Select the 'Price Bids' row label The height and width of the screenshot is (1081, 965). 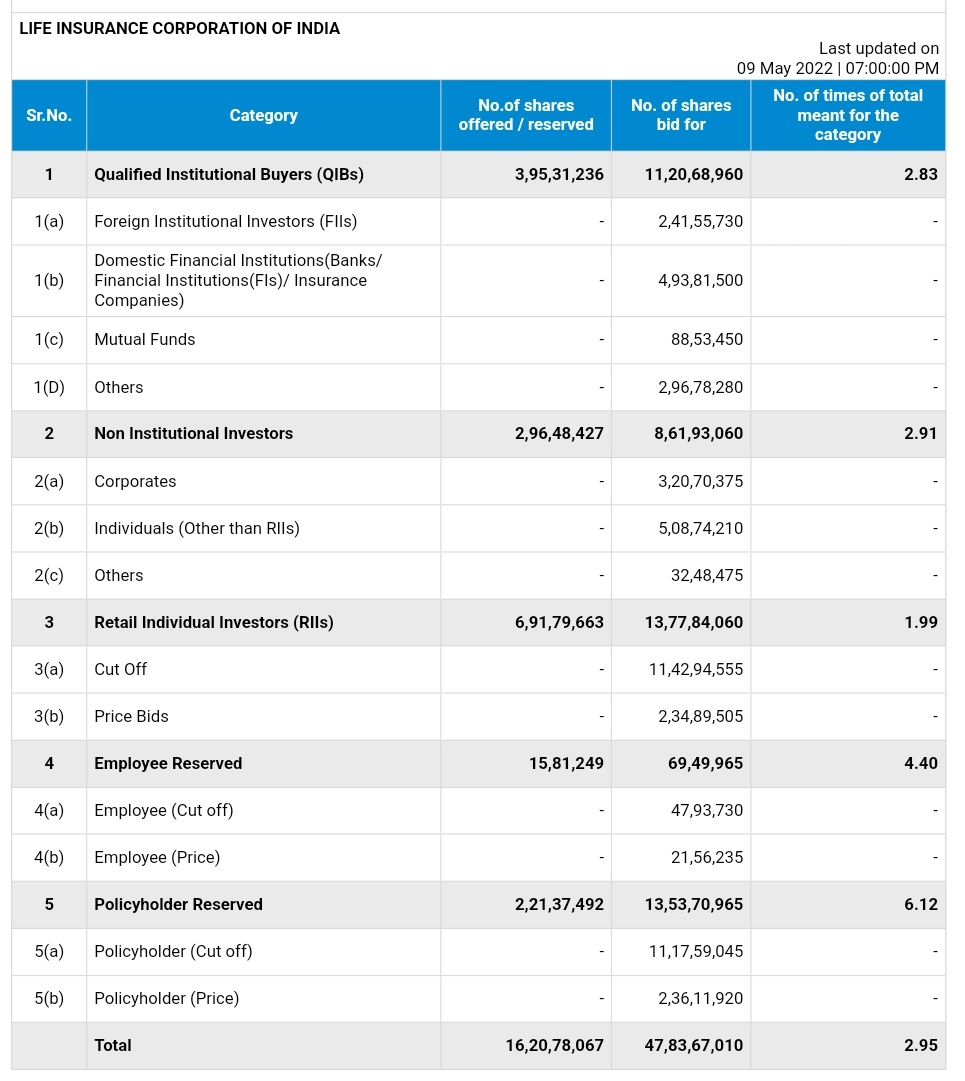pyautogui.click(x=132, y=716)
